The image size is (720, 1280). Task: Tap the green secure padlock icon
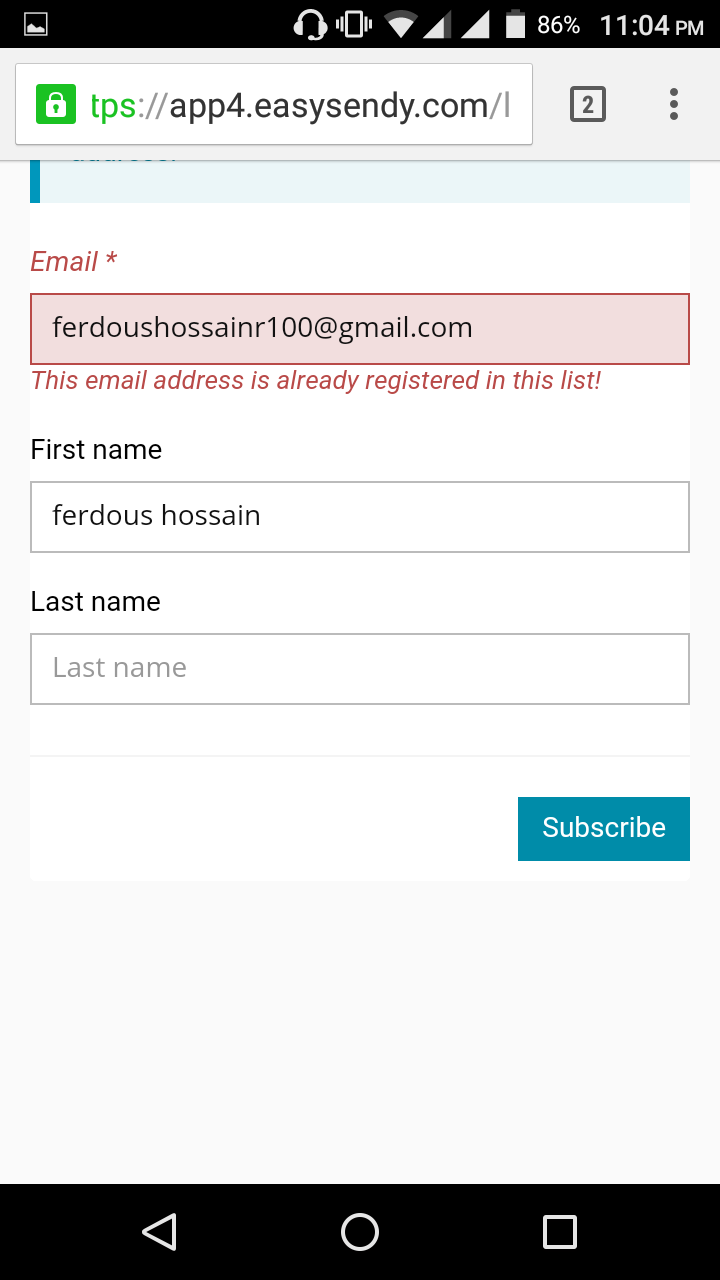pos(56,104)
